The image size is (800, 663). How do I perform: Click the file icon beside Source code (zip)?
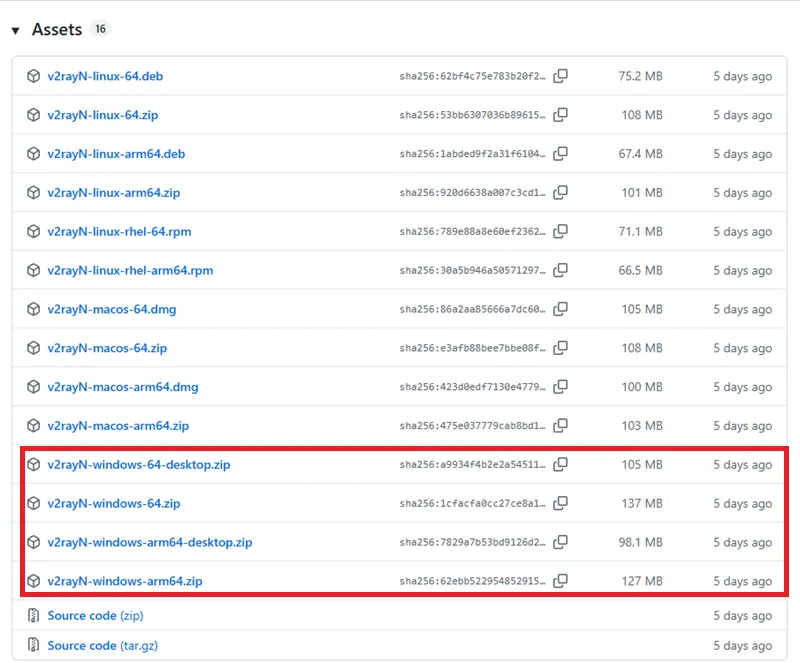point(32,615)
